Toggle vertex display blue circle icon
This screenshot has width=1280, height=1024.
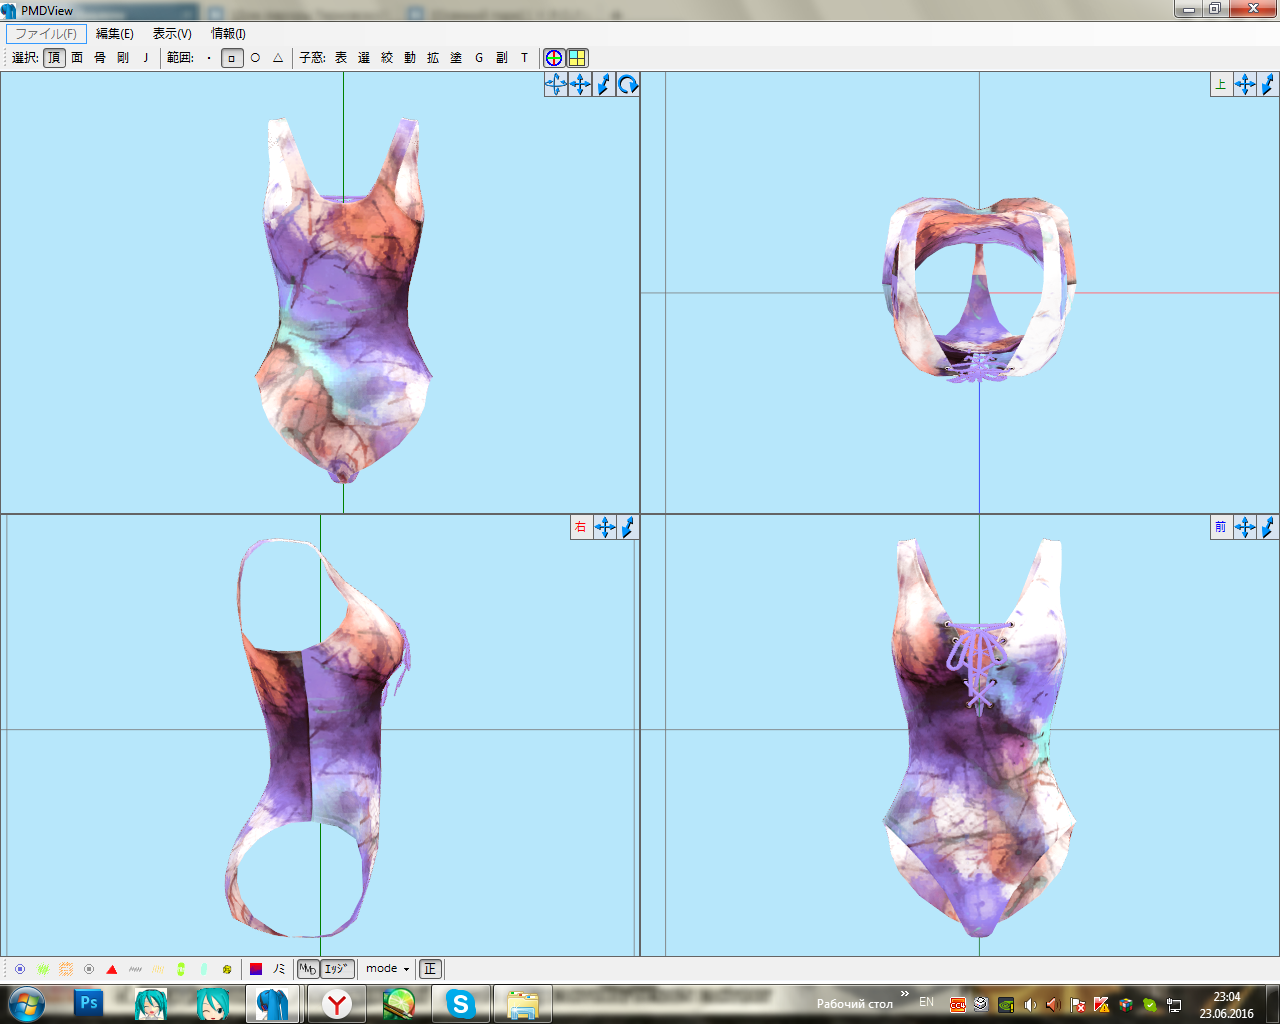point(20,969)
